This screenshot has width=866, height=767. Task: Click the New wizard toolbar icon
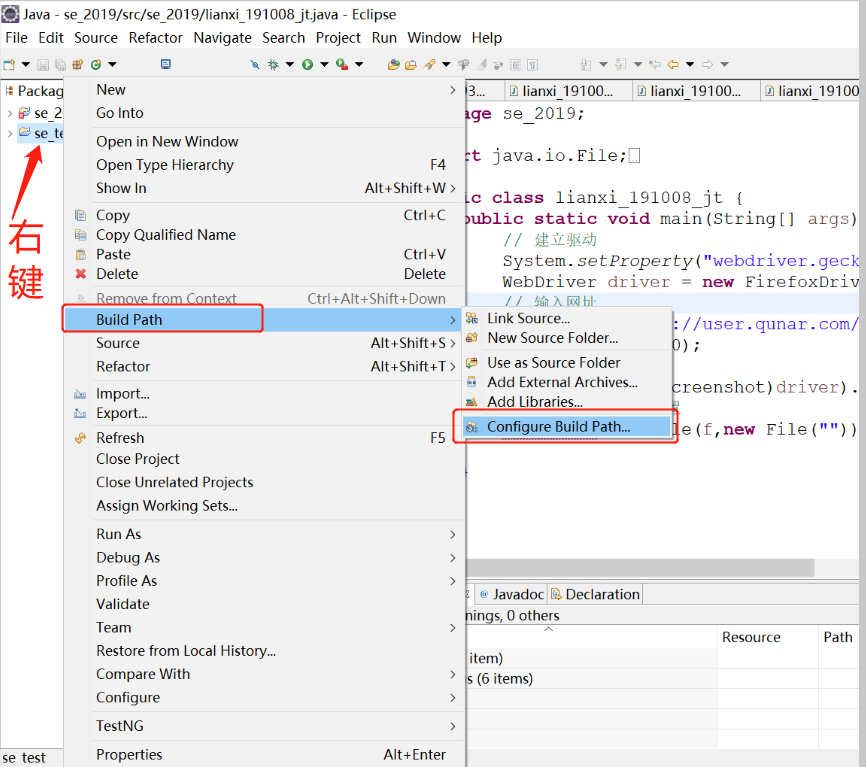pos(9,65)
